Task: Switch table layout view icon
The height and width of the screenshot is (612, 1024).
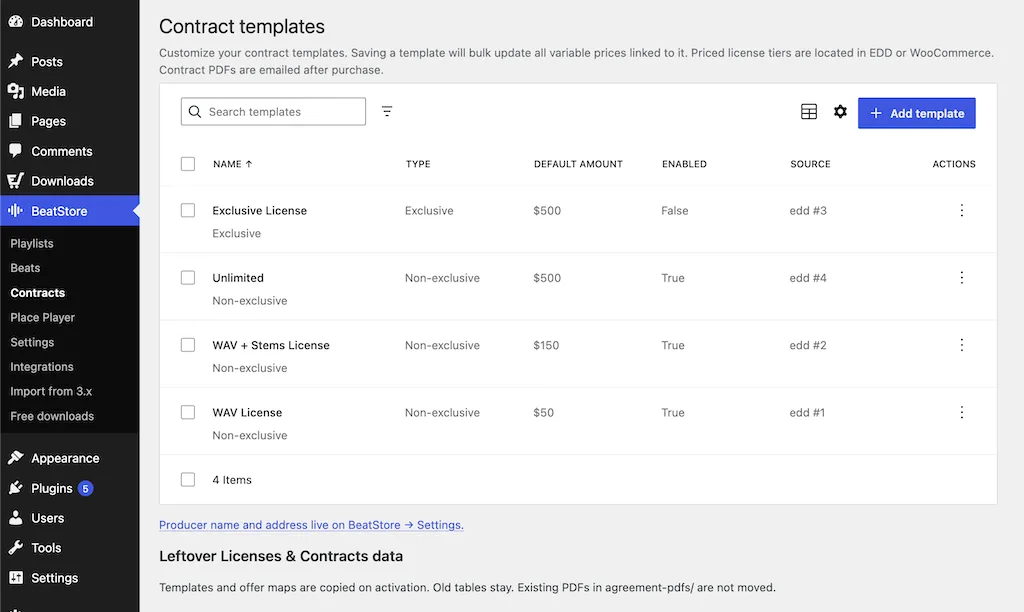Action: pos(808,112)
